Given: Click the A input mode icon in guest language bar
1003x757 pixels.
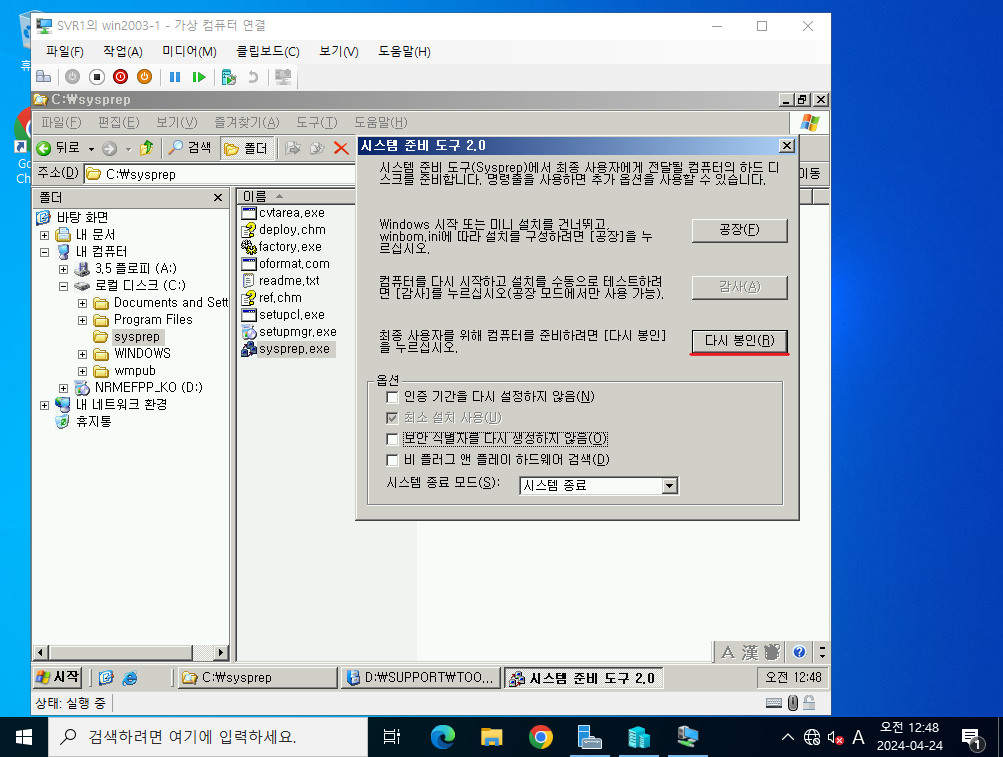Looking at the screenshot, I should click(x=727, y=652).
